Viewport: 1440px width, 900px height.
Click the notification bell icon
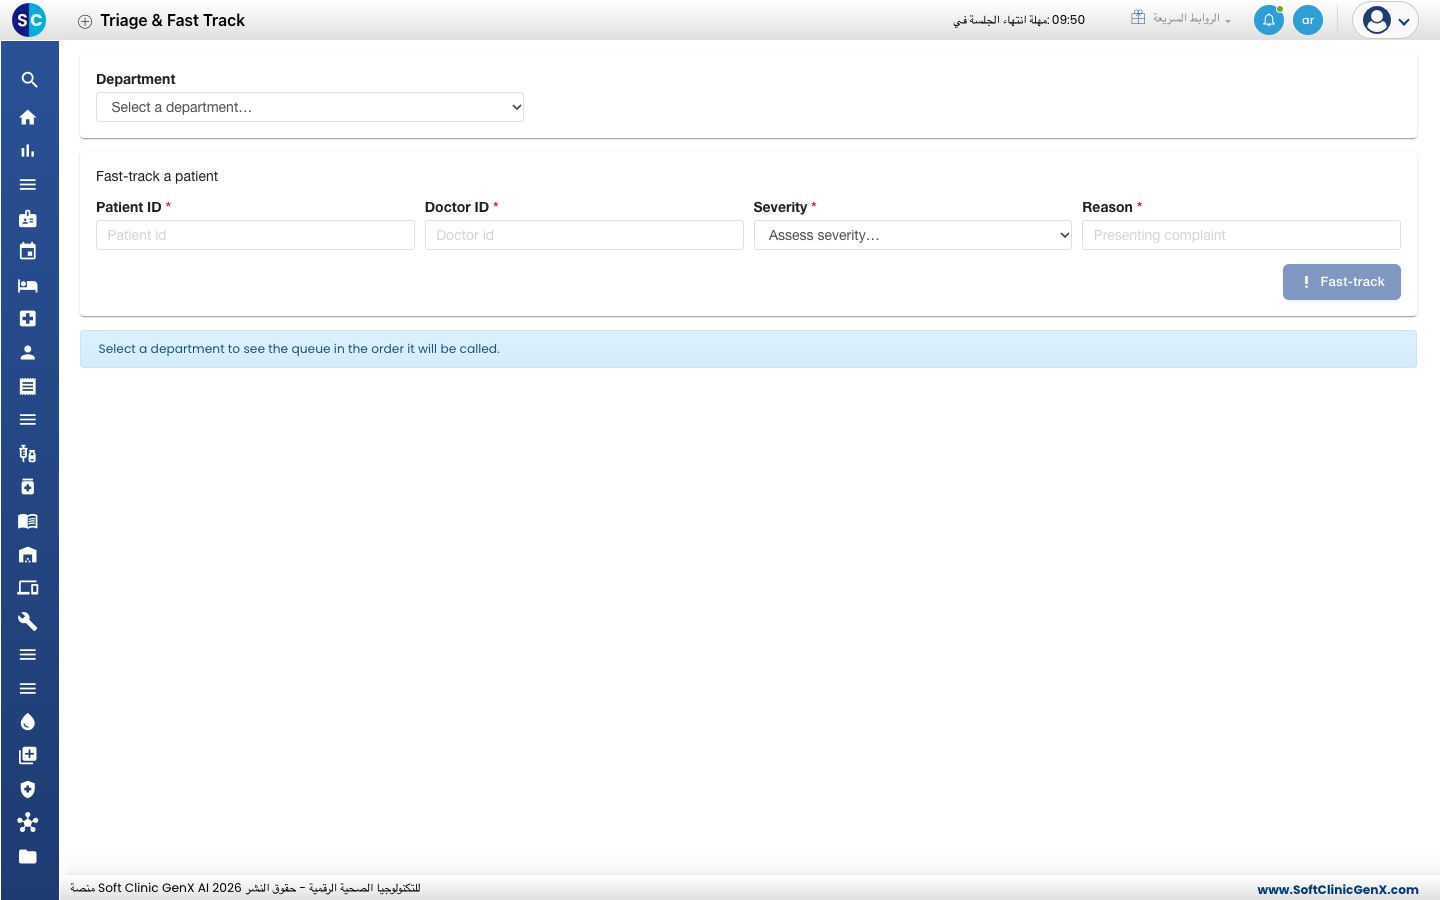pos(1269,20)
